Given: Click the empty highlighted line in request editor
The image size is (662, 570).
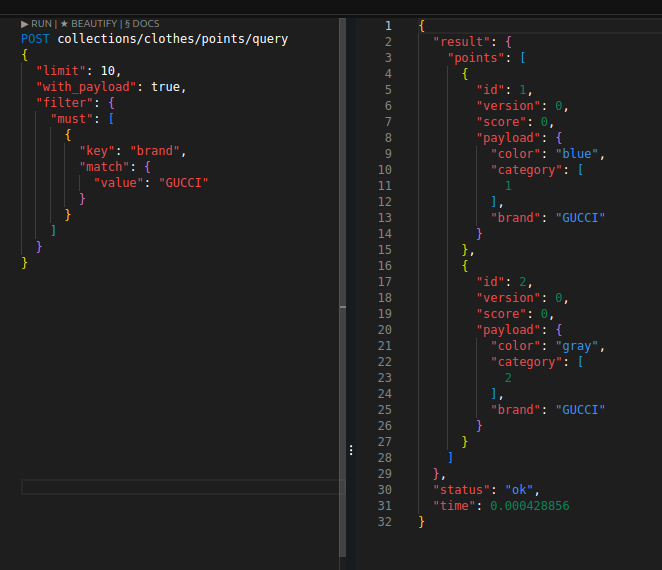Looking at the screenshot, I should (x=180, y=487).
